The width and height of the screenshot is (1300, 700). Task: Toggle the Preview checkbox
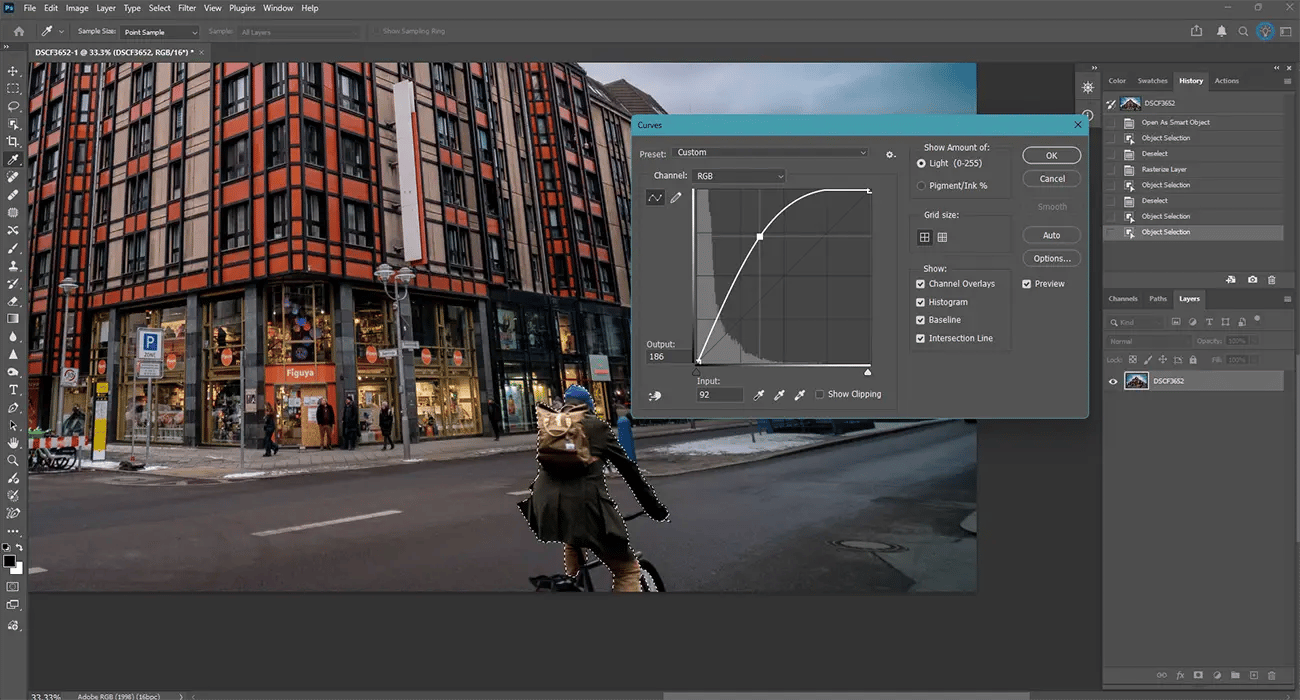click(x=1027, y=284)
